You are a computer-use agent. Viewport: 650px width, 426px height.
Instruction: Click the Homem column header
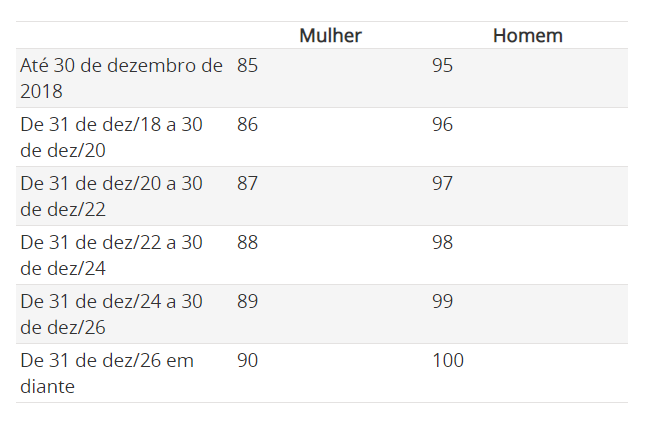[x=528, y=36]
